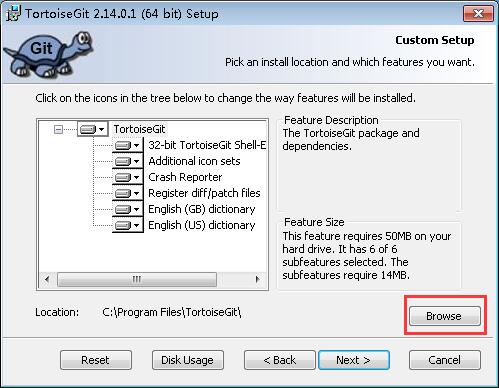Go back with the Back button
Viewport: 499px width, 388px height.
pos(280,360)
